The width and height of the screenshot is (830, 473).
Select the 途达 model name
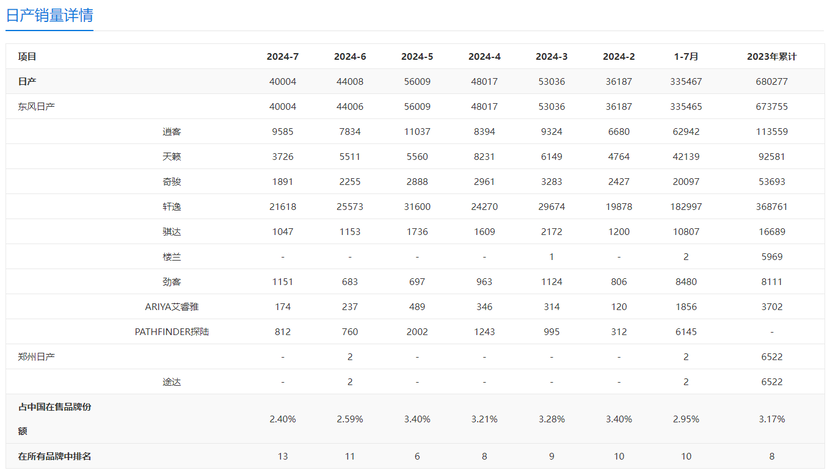tap(172, 382)
